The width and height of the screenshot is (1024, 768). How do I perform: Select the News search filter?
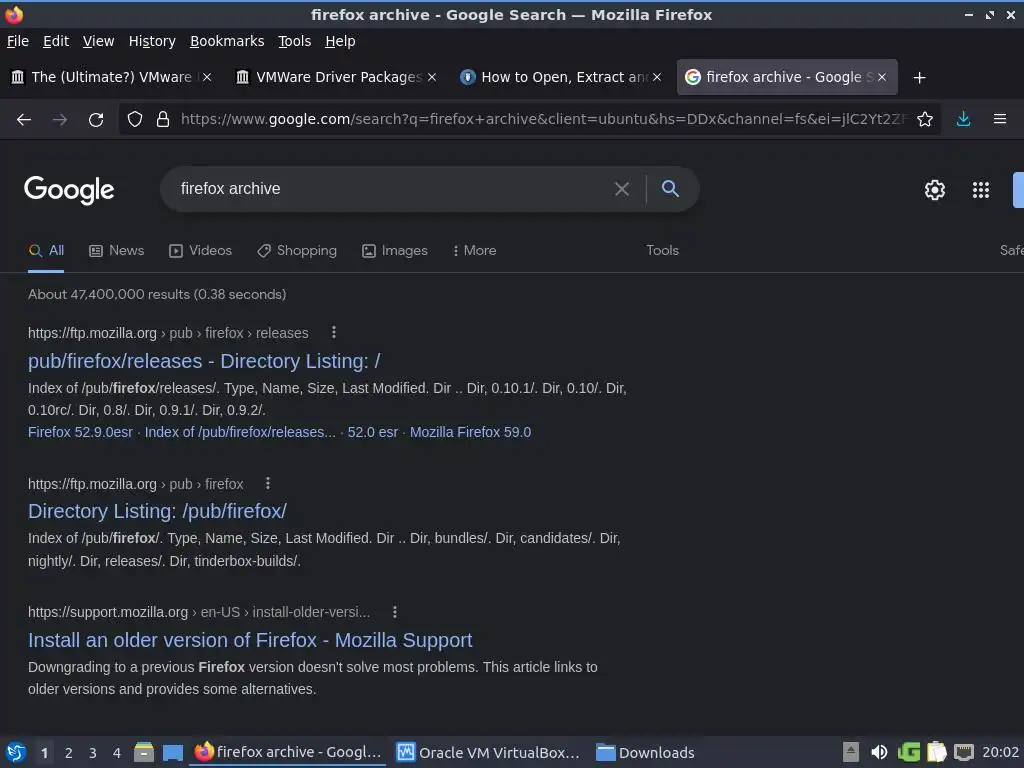(x=116, y=251)
